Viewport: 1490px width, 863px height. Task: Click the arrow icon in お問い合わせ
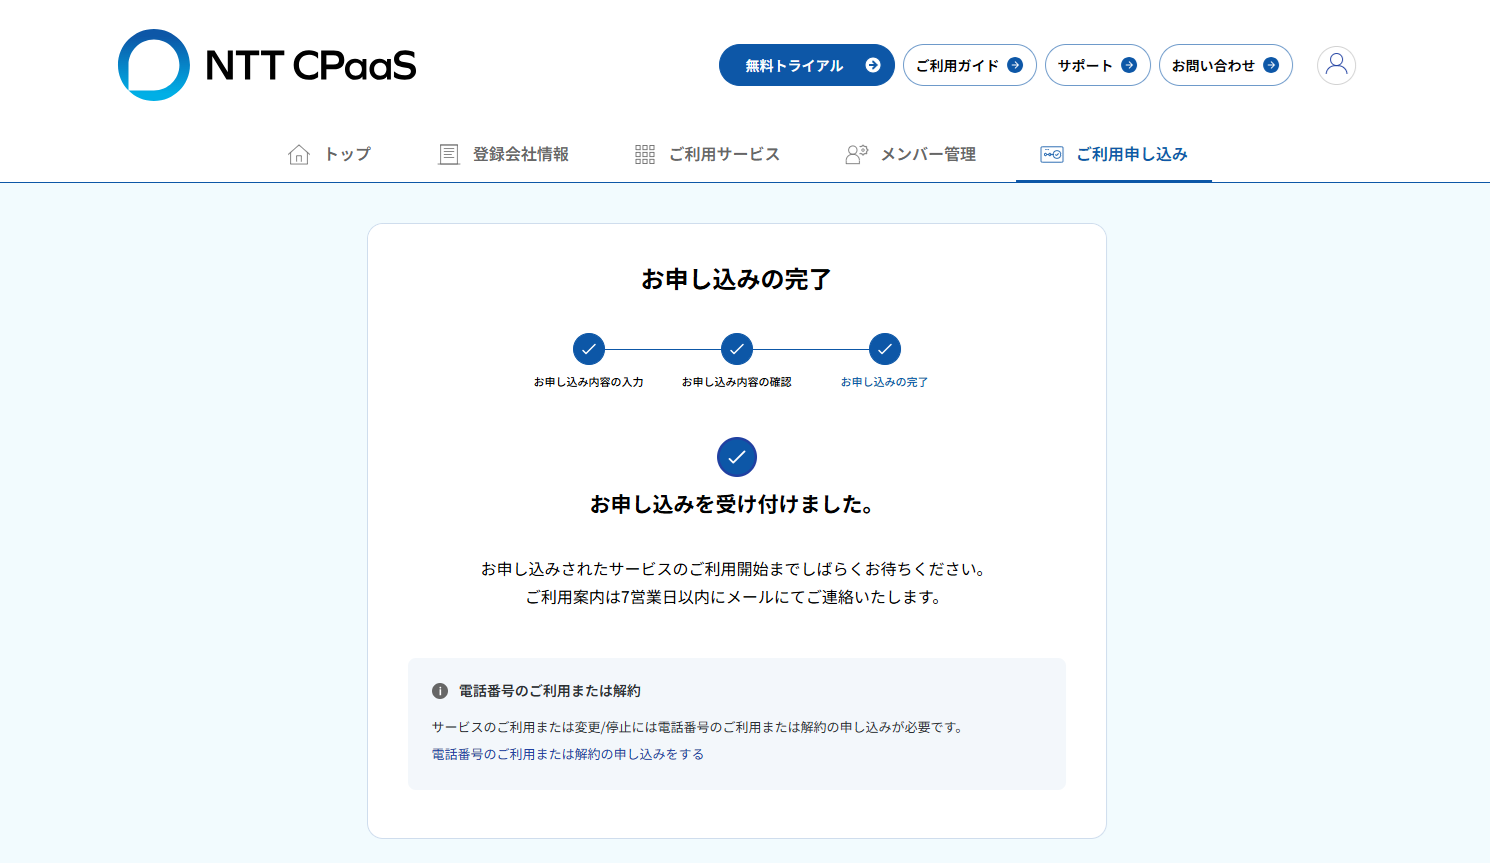1271,65
